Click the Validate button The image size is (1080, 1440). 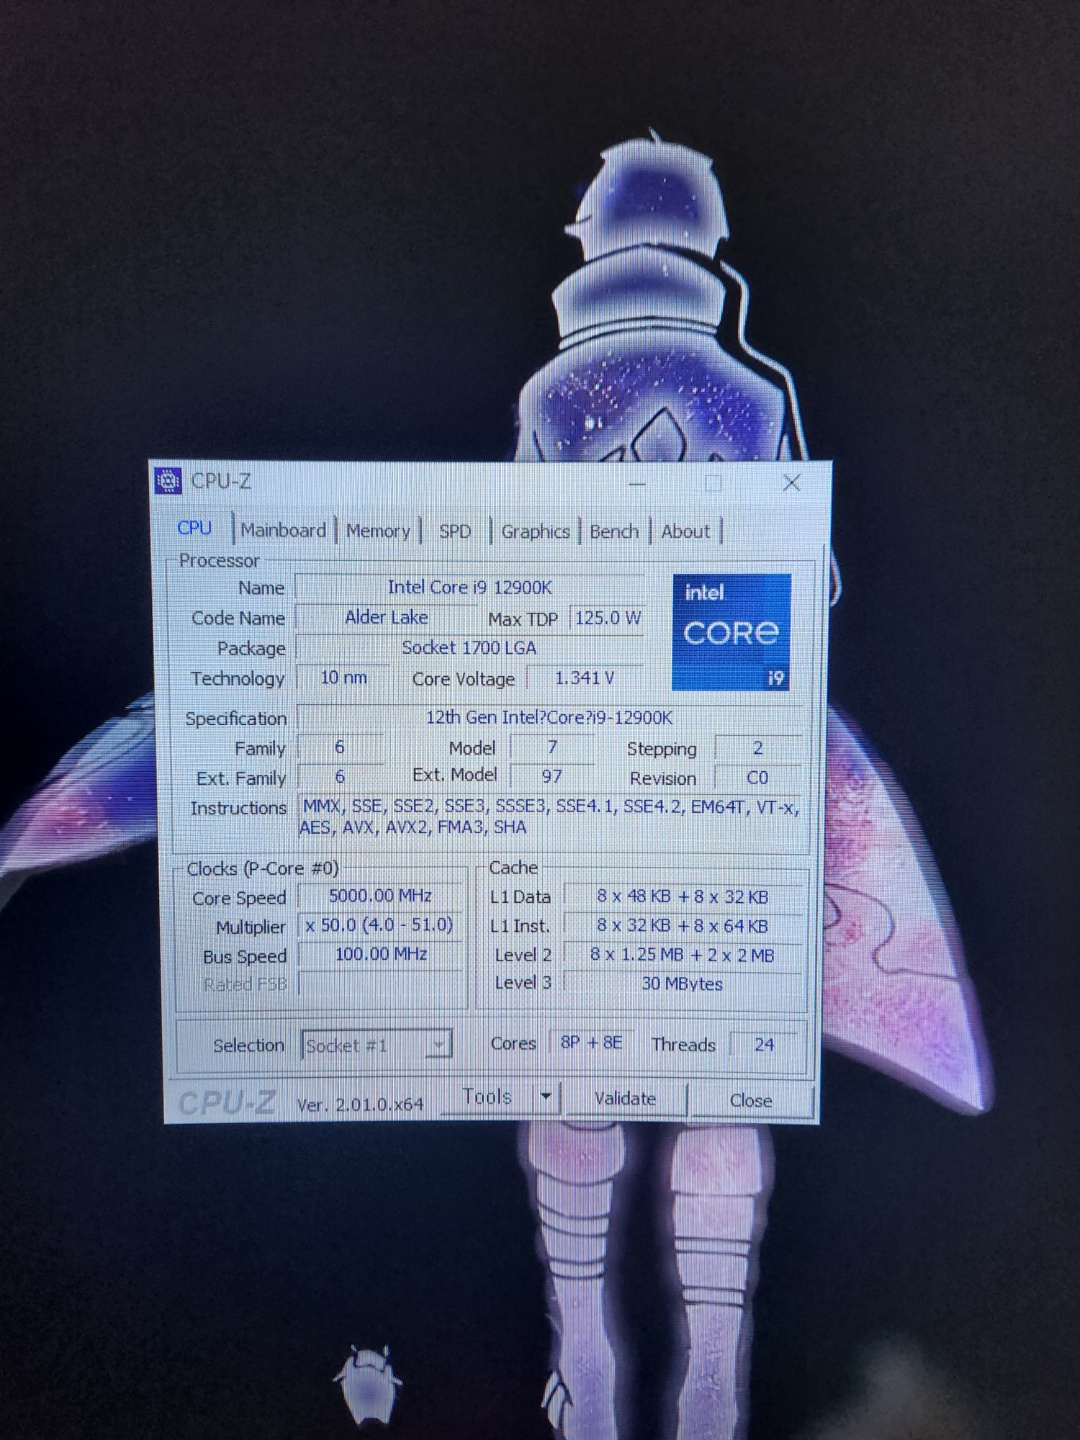click(x=625, y=1099)
